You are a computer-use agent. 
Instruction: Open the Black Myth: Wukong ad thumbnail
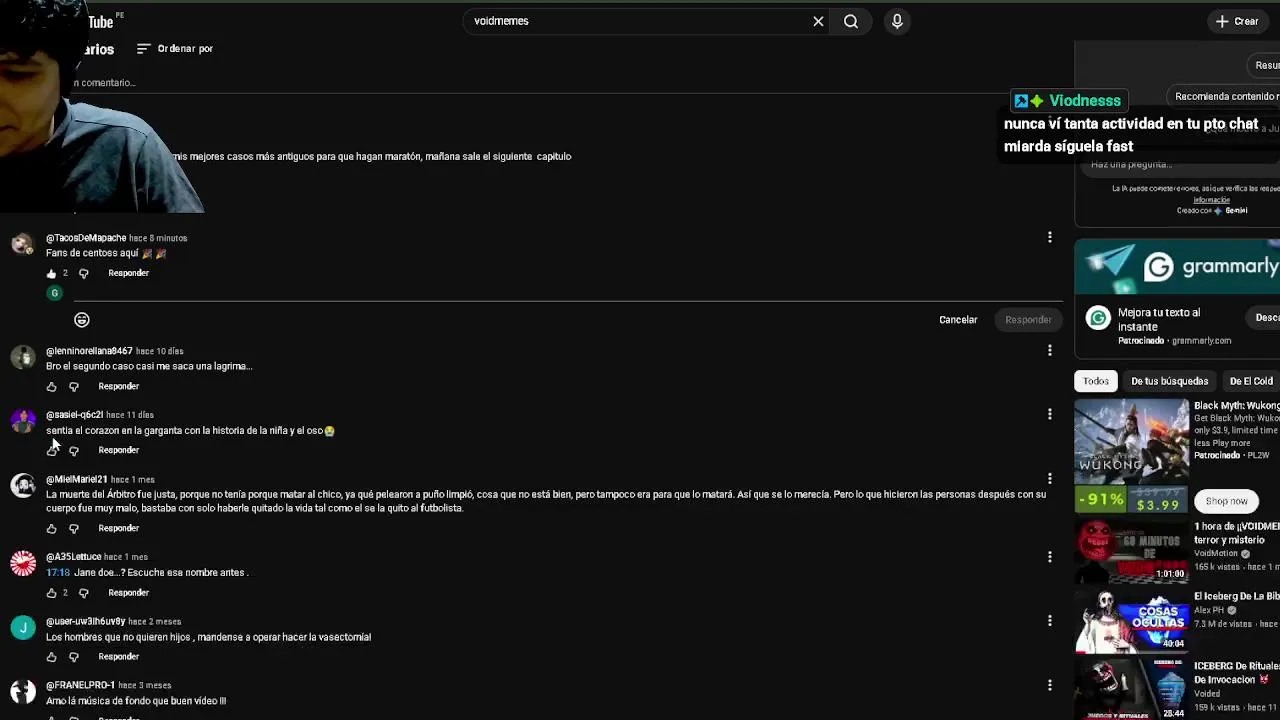[1131, 455]
